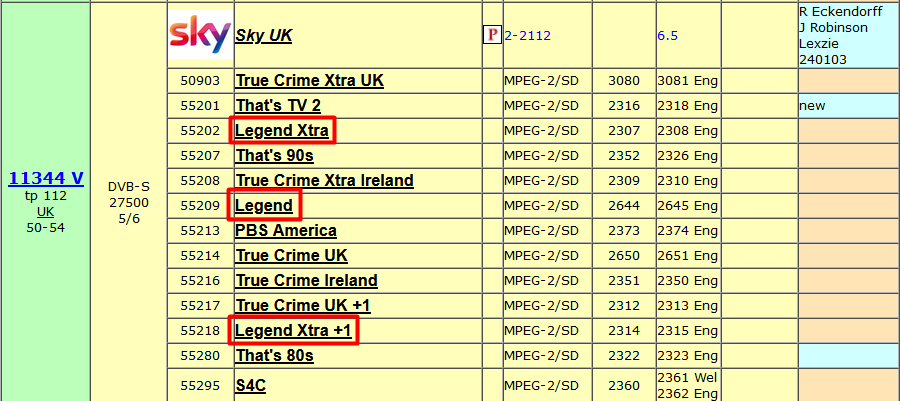Click the 2-2112 encryption text

[x=527, y=36]
